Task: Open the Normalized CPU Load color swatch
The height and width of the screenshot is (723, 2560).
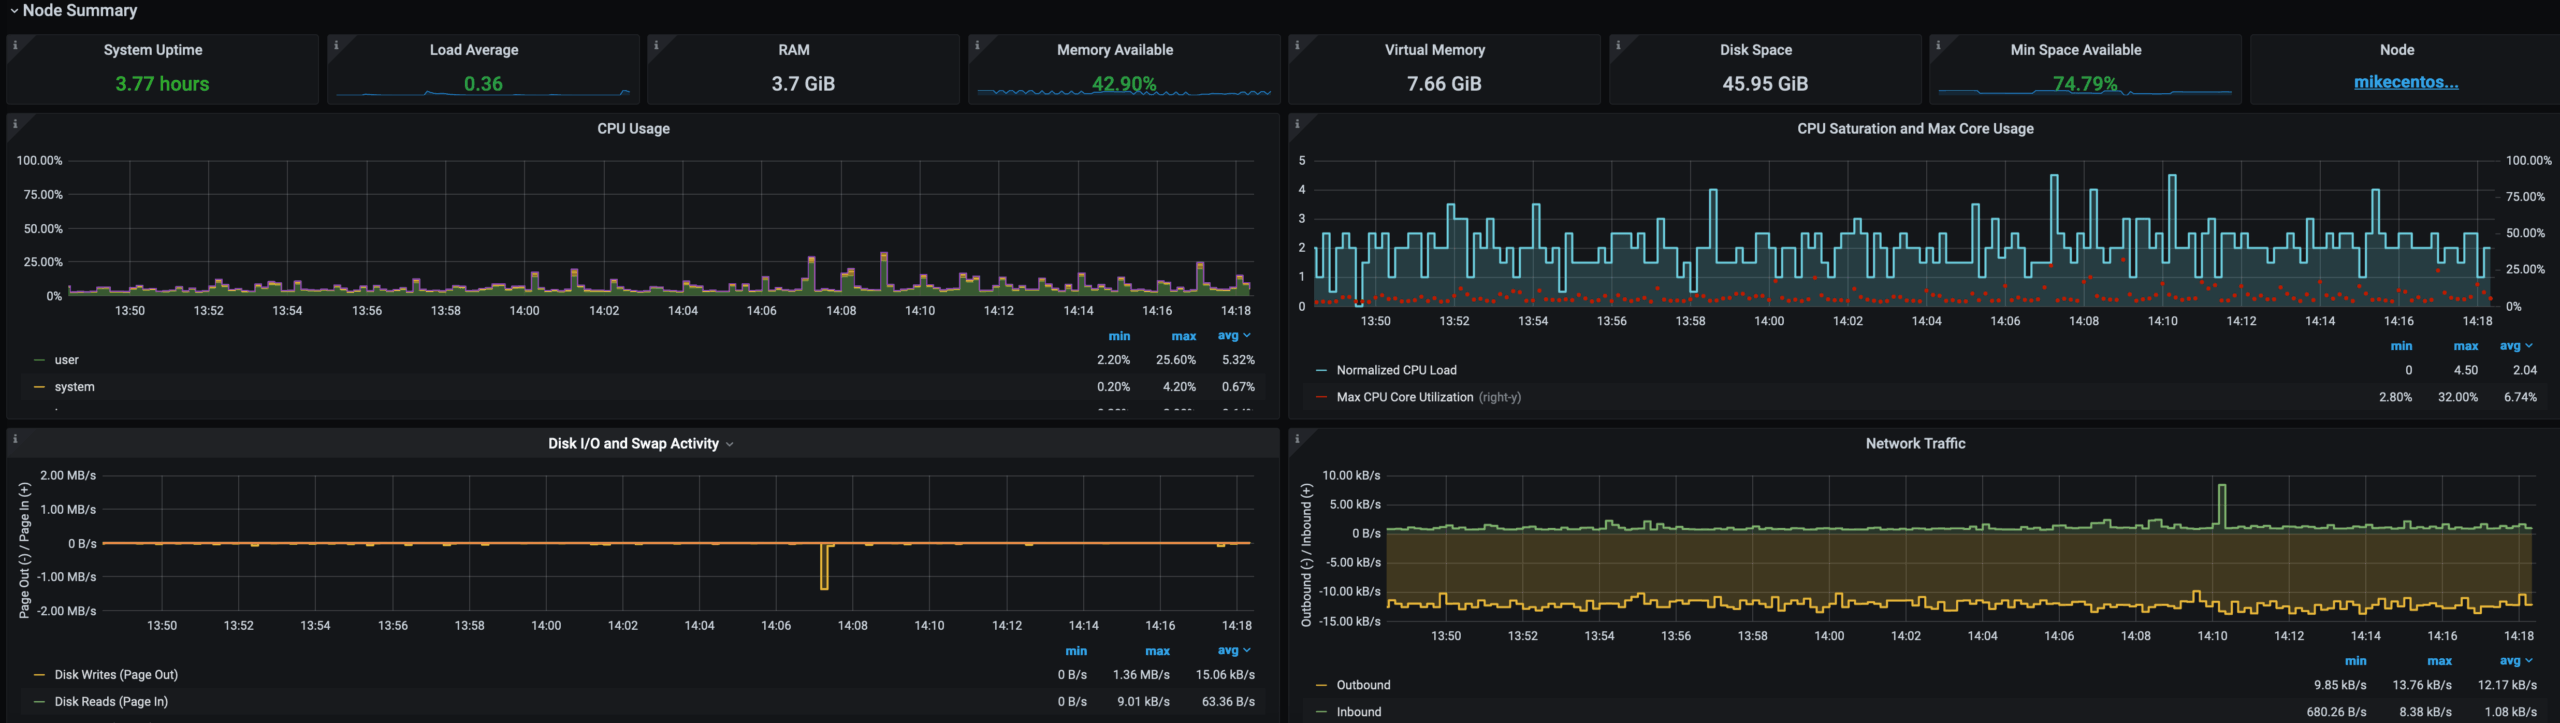Action: (x=1321, y=370)
